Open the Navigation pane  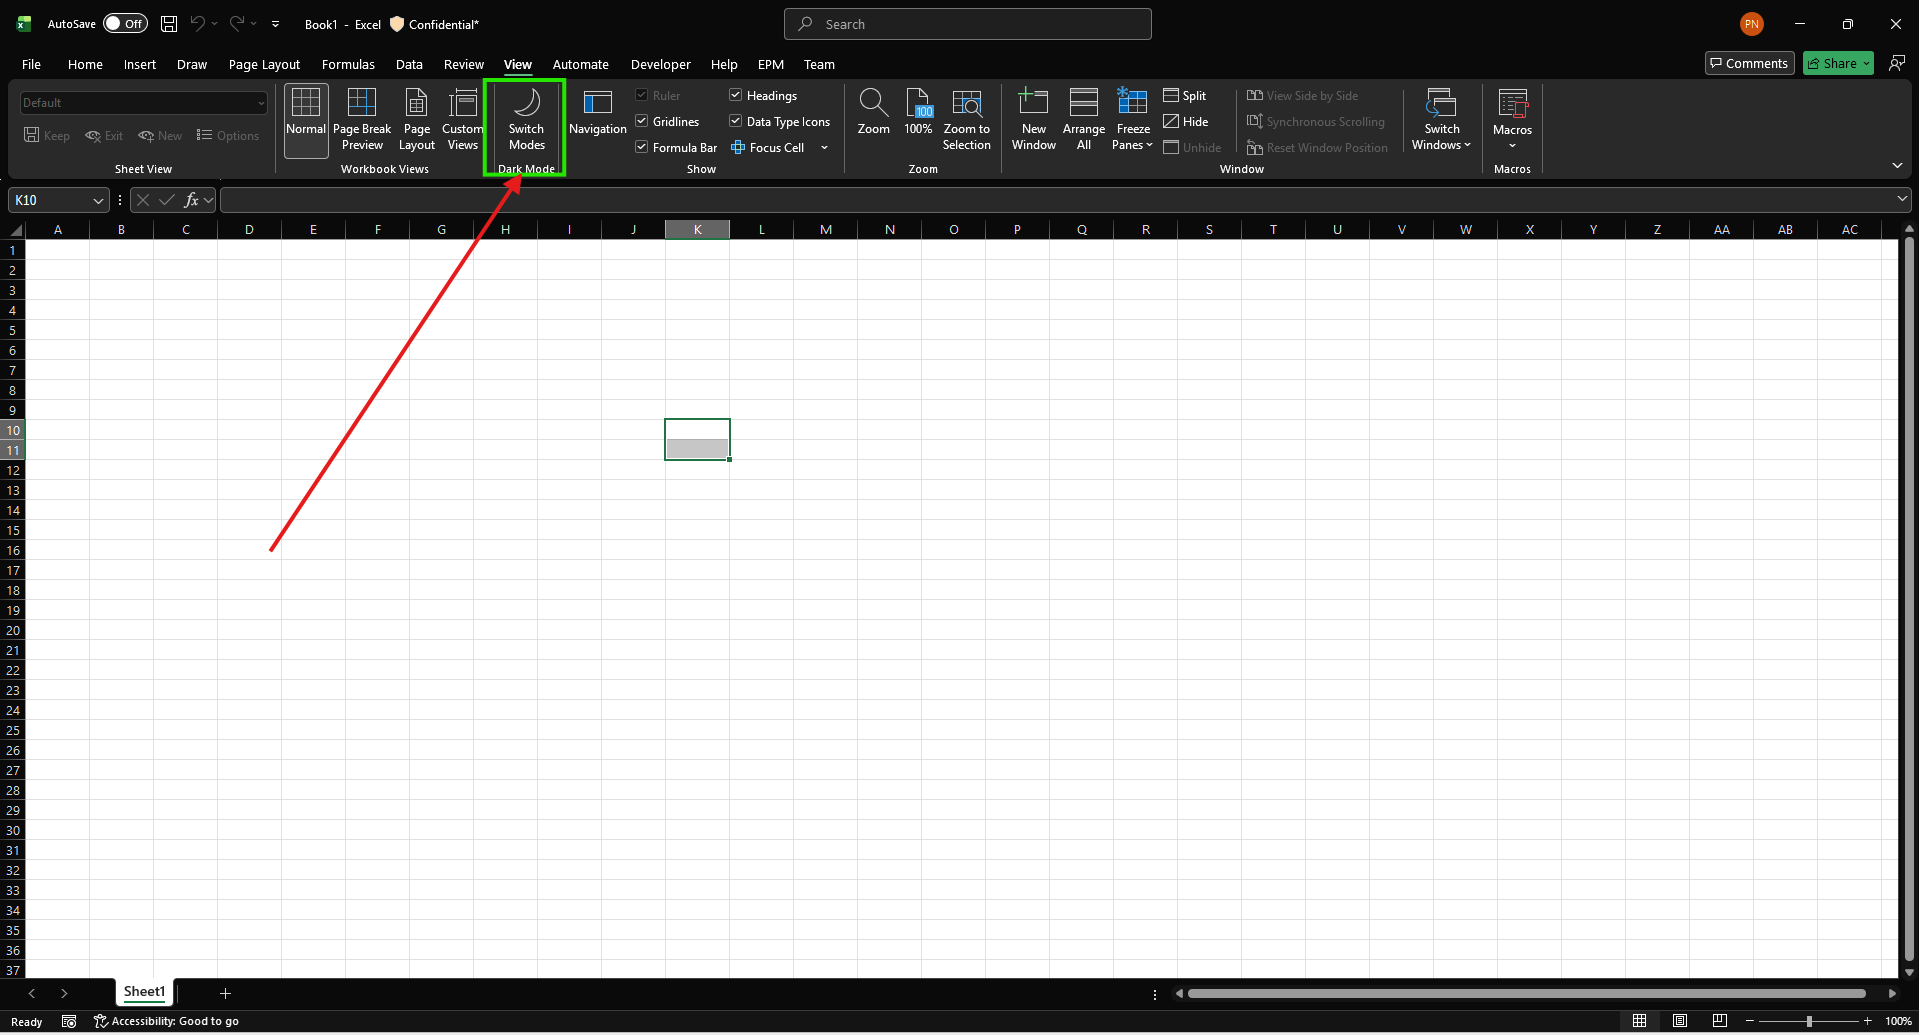[x=598, y=113]
